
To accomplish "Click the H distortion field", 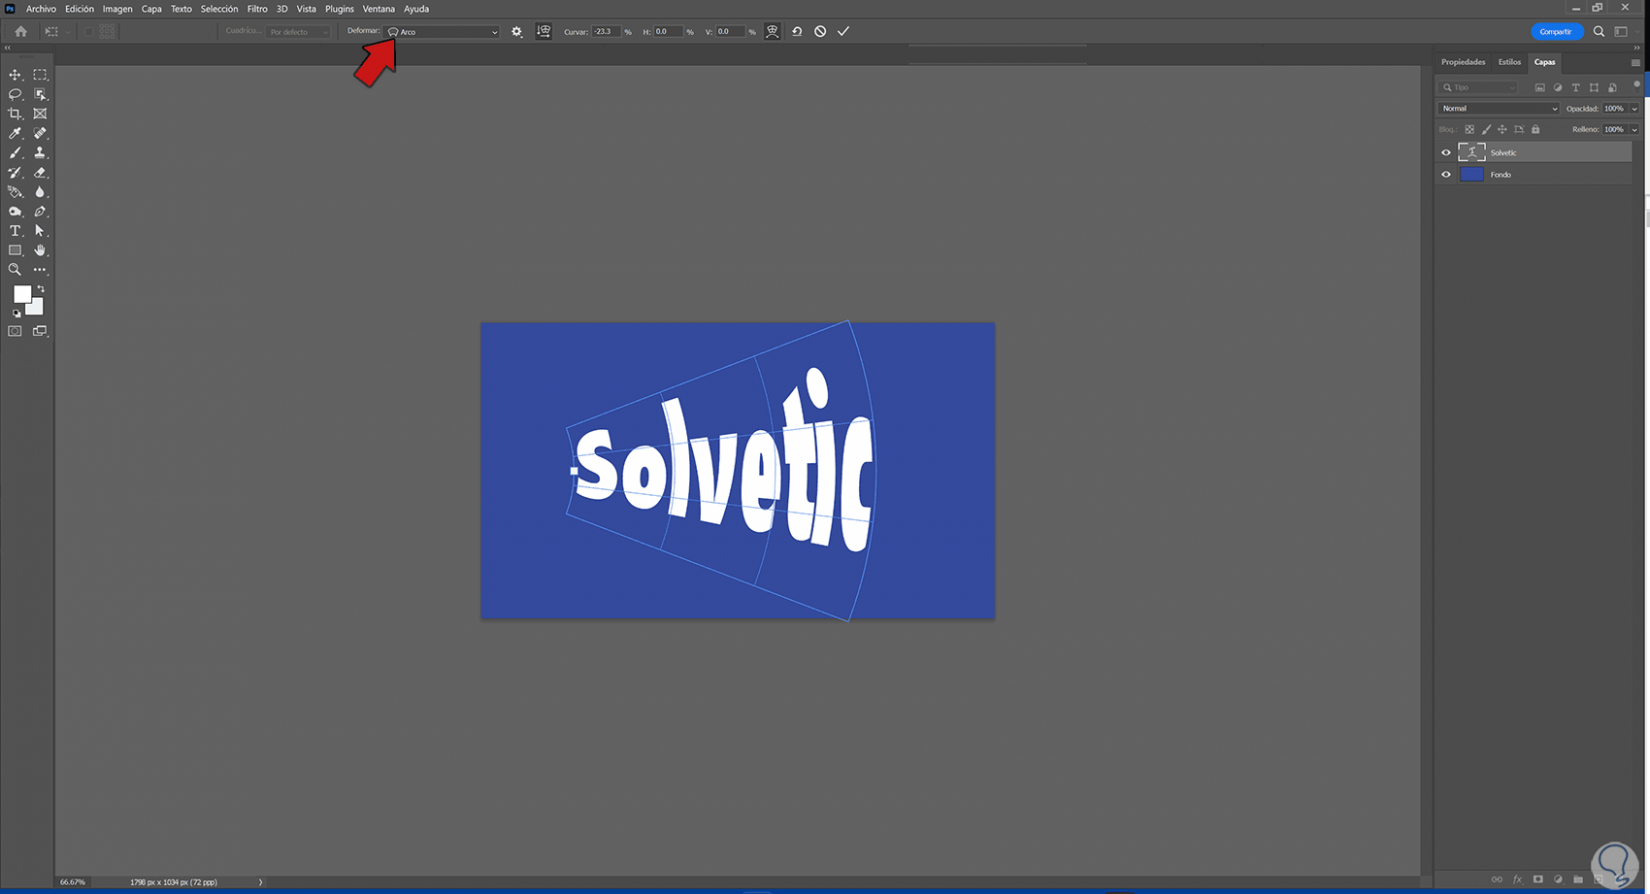I will [668, 32].
